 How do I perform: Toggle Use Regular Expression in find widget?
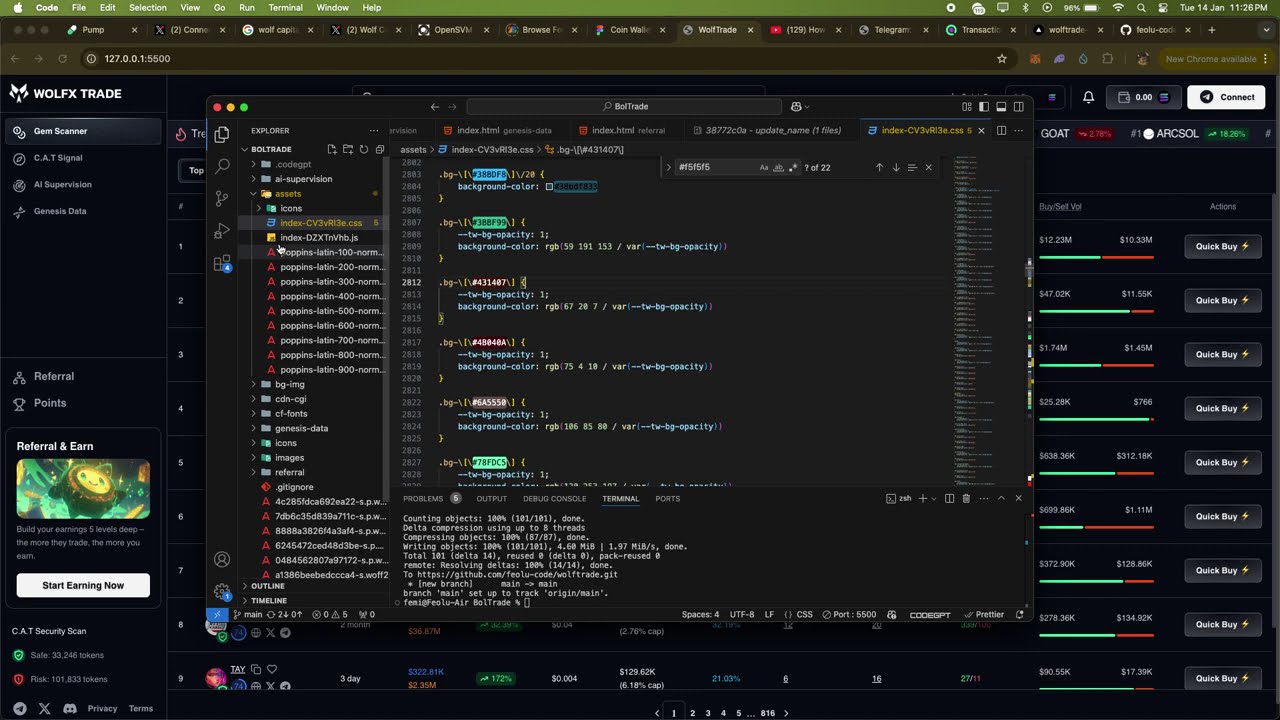click(x=792, y=167)
